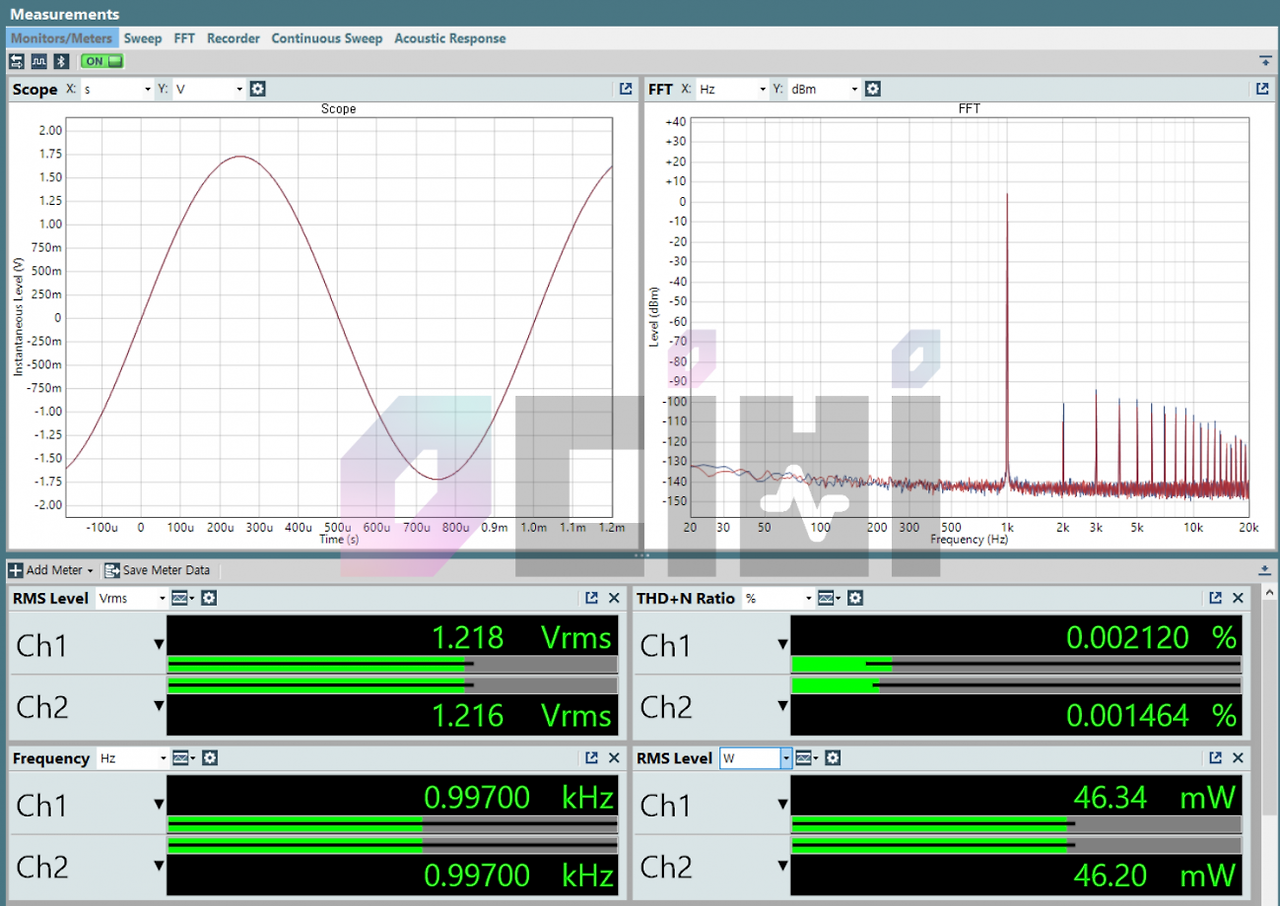Pop out the Scope panel
This screenshot has width=1280, height=906.
[x=626, y=89]
